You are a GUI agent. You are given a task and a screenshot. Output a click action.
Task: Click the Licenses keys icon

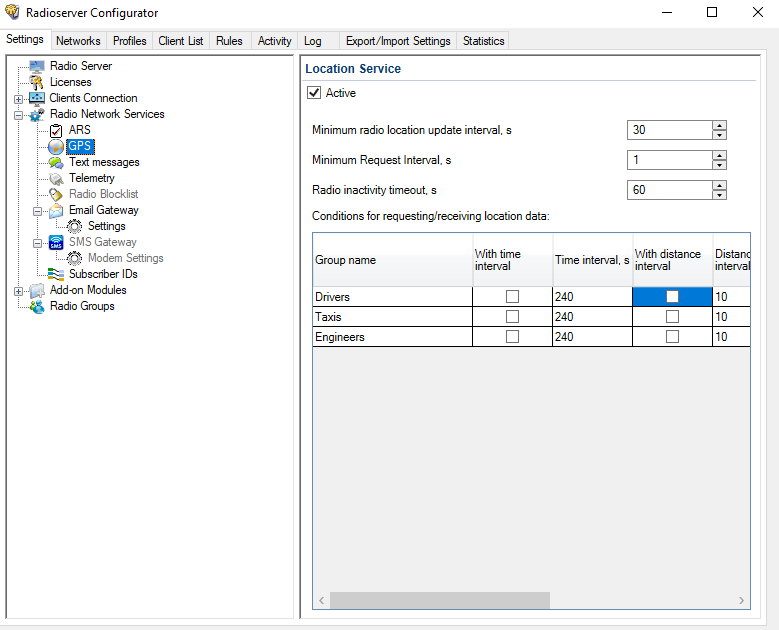pyautogui.click(x=36, y=82)
